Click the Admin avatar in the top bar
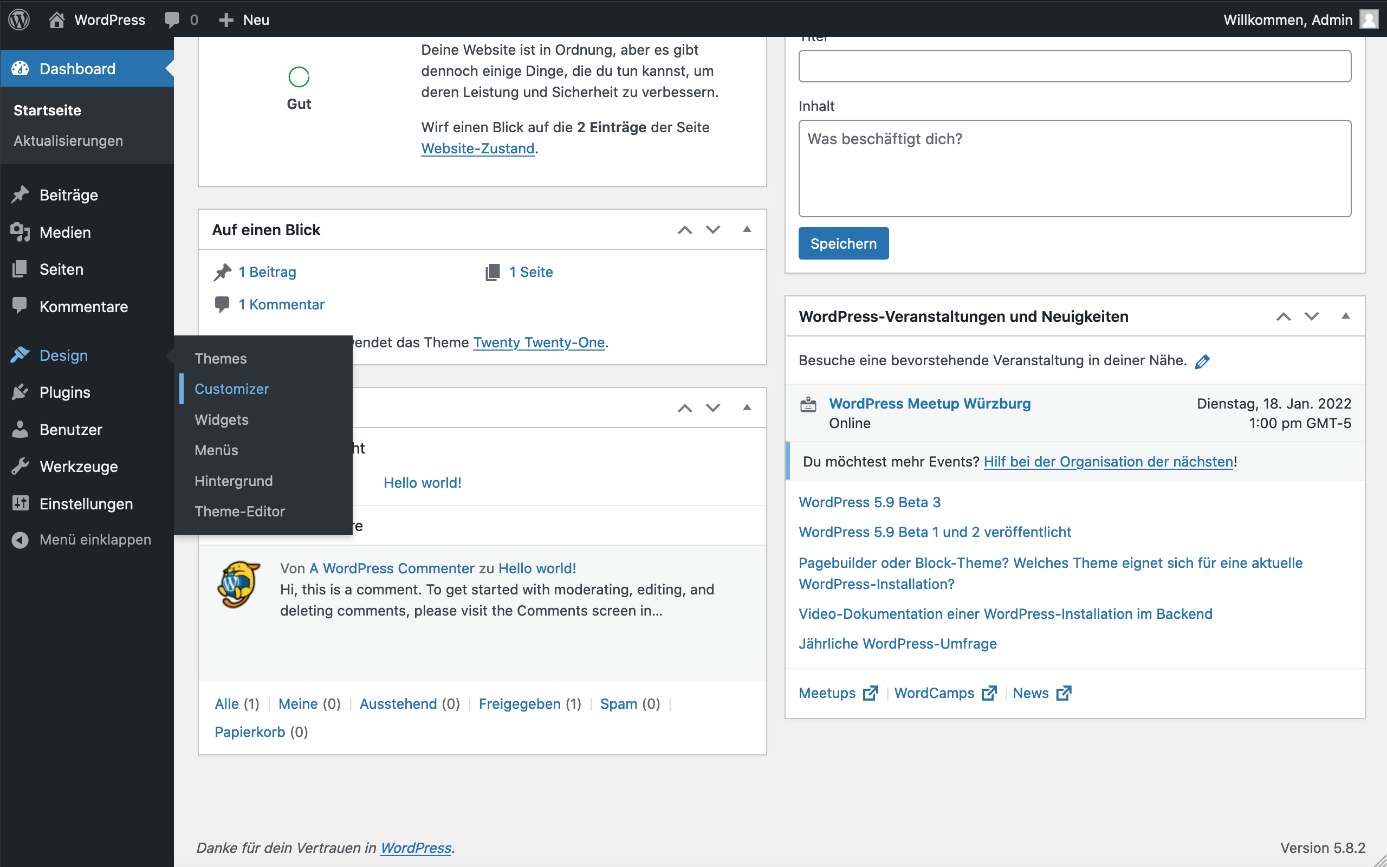The image size is (1387, 867). tap(1369, 19)
